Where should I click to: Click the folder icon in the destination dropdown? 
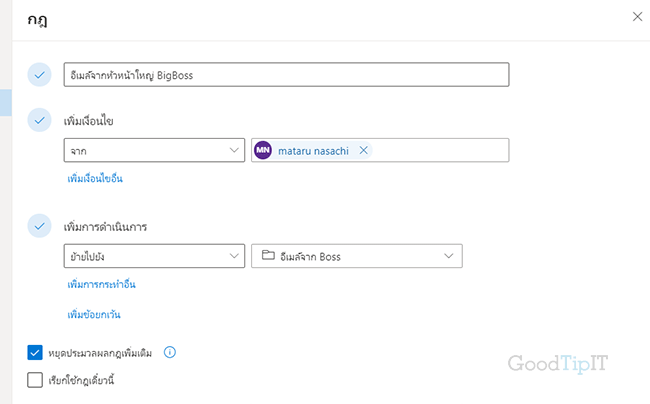point(268,255)
